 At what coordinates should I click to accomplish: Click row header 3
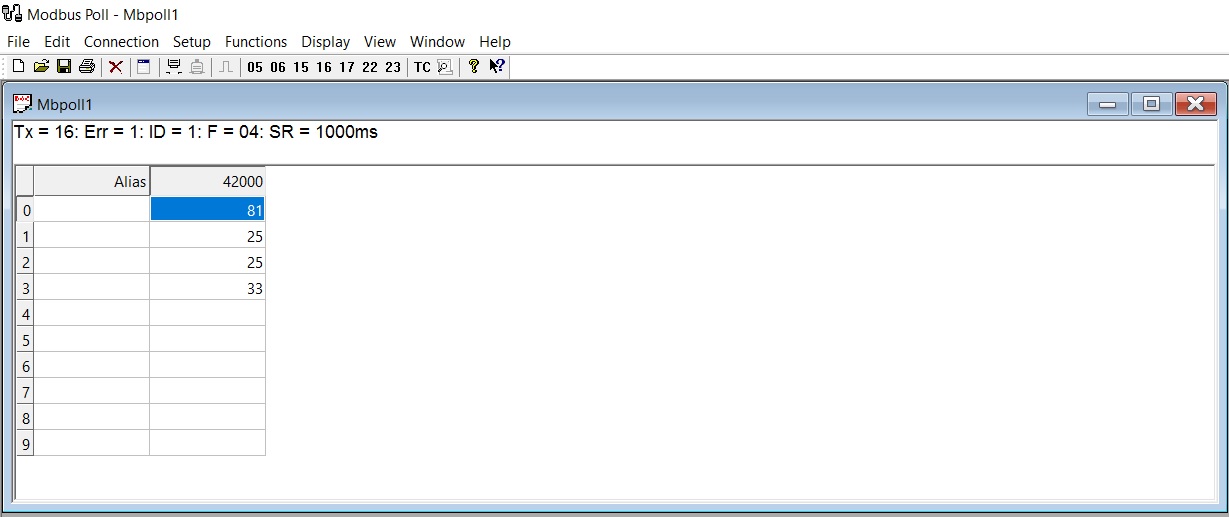click(26, 288)
